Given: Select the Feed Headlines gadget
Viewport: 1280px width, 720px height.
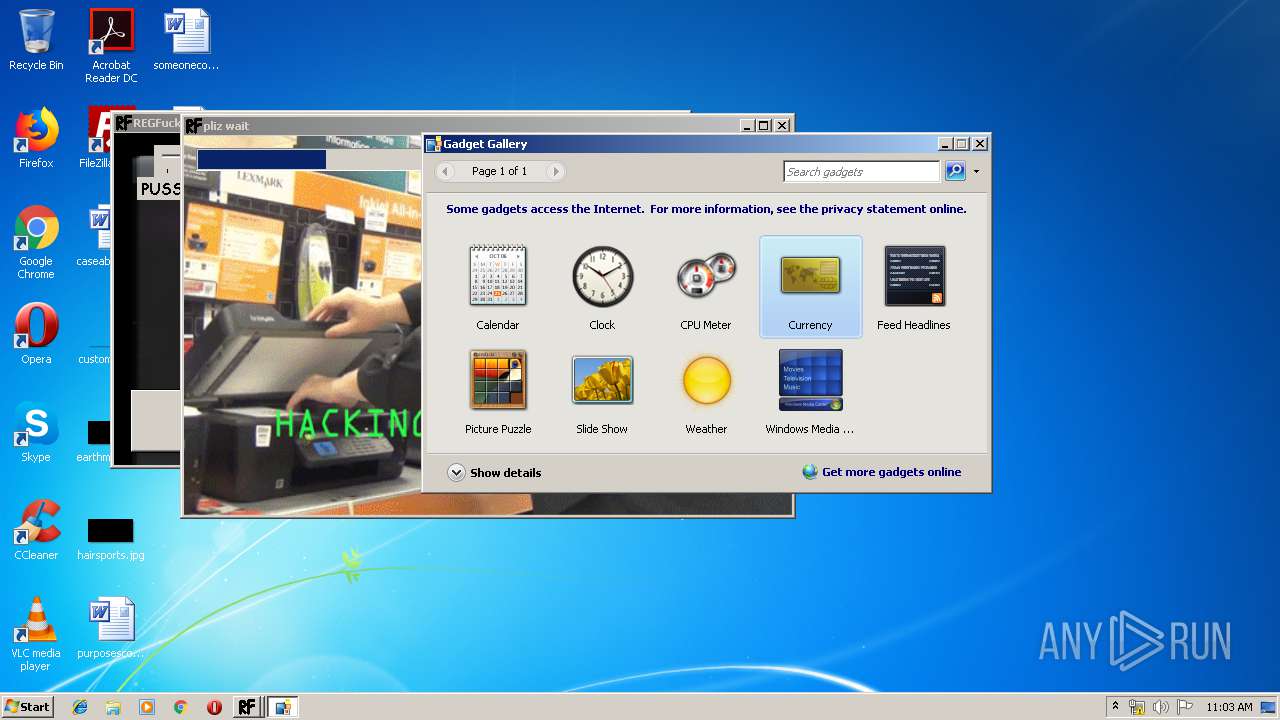Looking at the screenshot, I should [914, 287].
